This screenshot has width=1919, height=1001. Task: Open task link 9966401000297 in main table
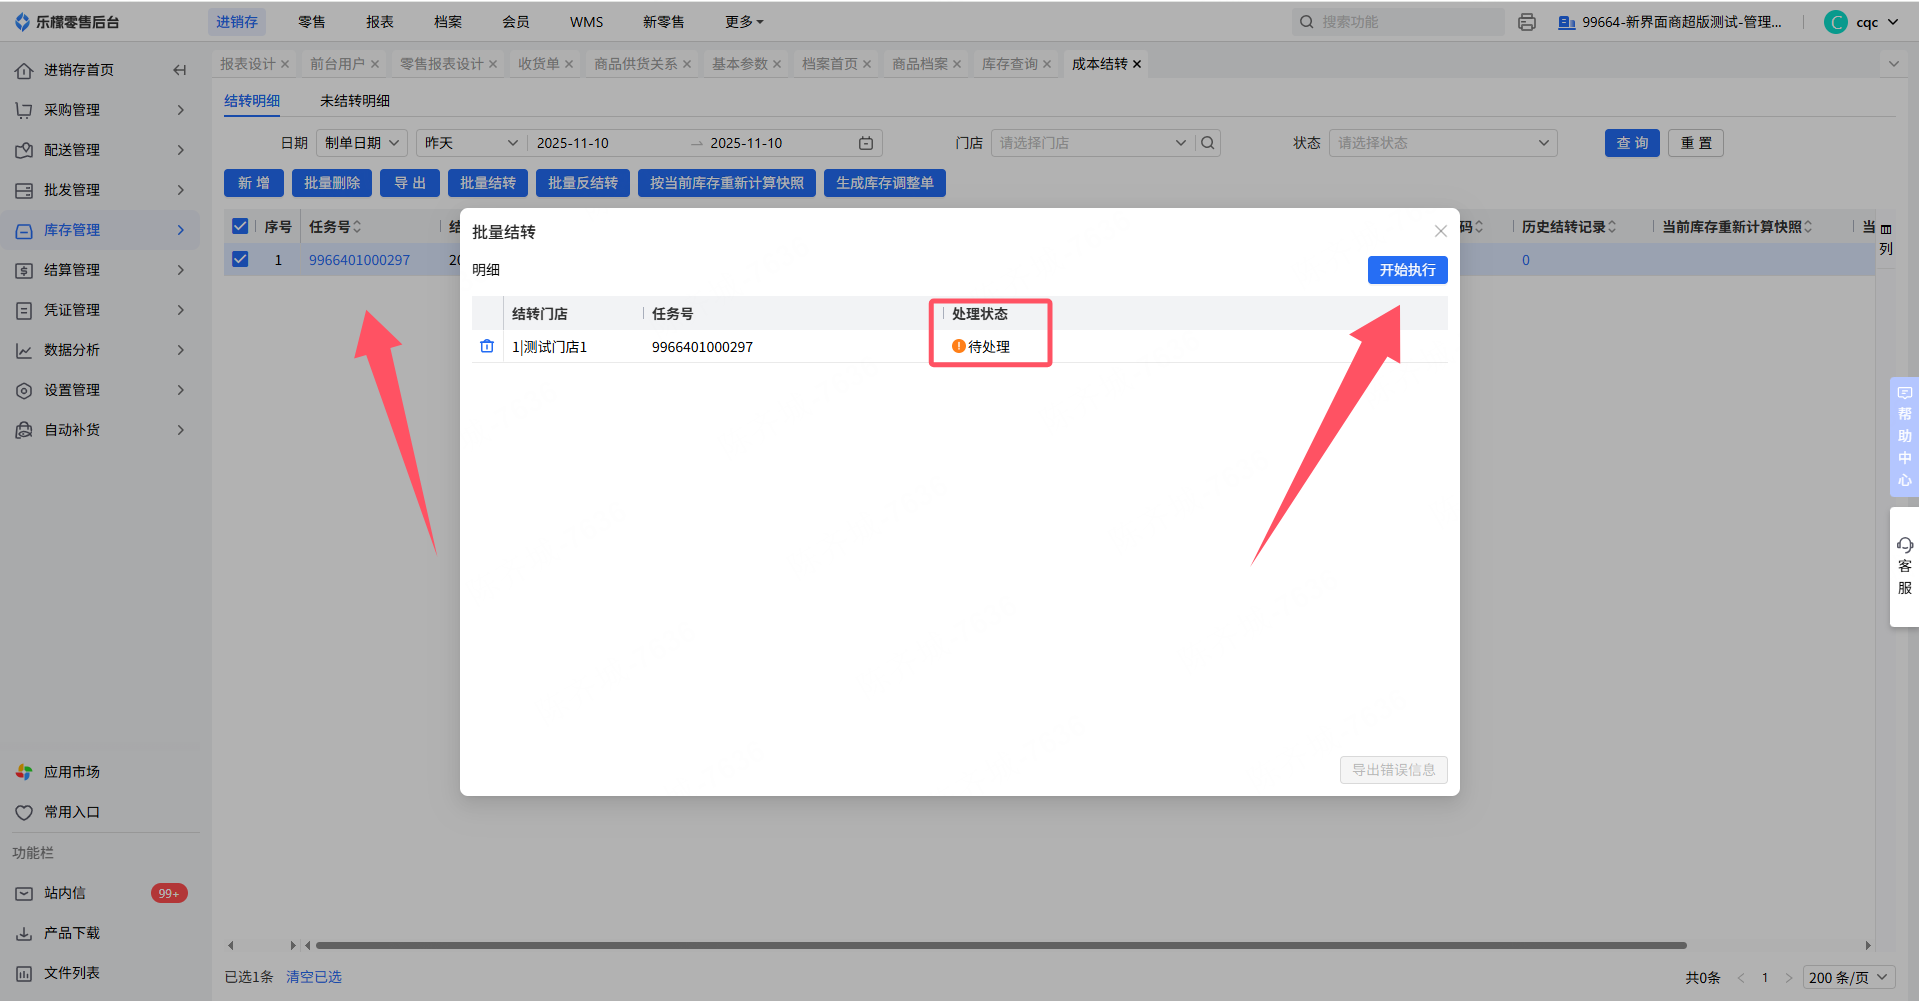(359, 260)
